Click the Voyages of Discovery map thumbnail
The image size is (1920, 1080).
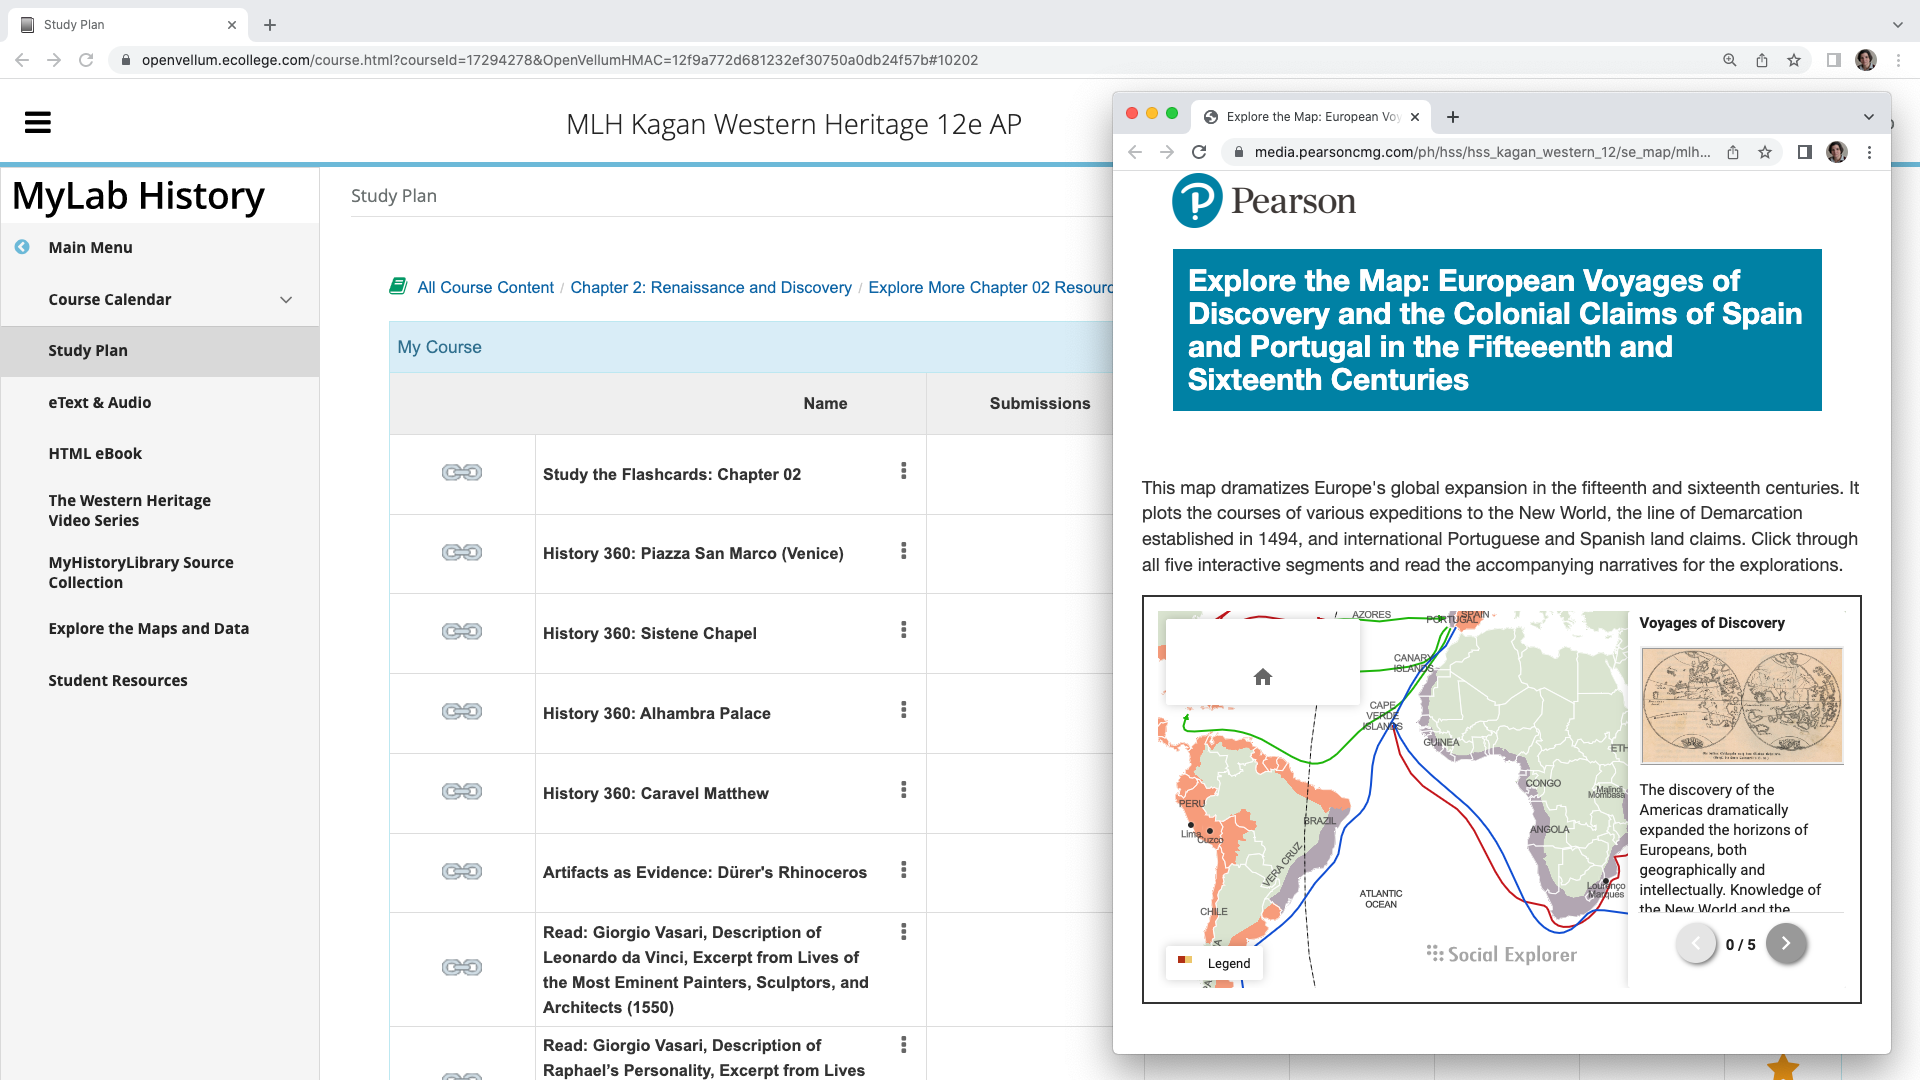coord(1741,705)
